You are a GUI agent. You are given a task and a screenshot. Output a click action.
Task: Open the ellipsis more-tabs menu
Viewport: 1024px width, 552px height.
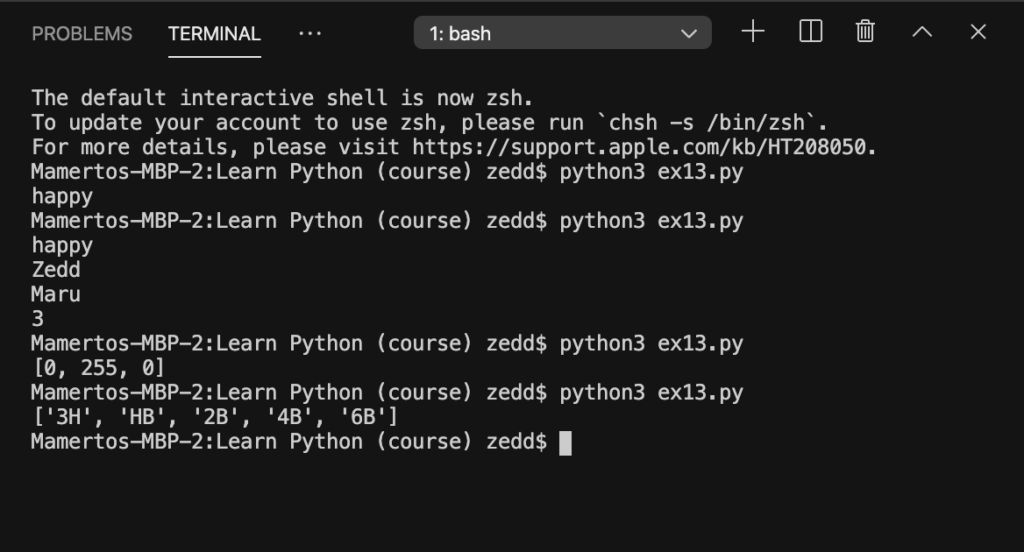tap(310, 33)
